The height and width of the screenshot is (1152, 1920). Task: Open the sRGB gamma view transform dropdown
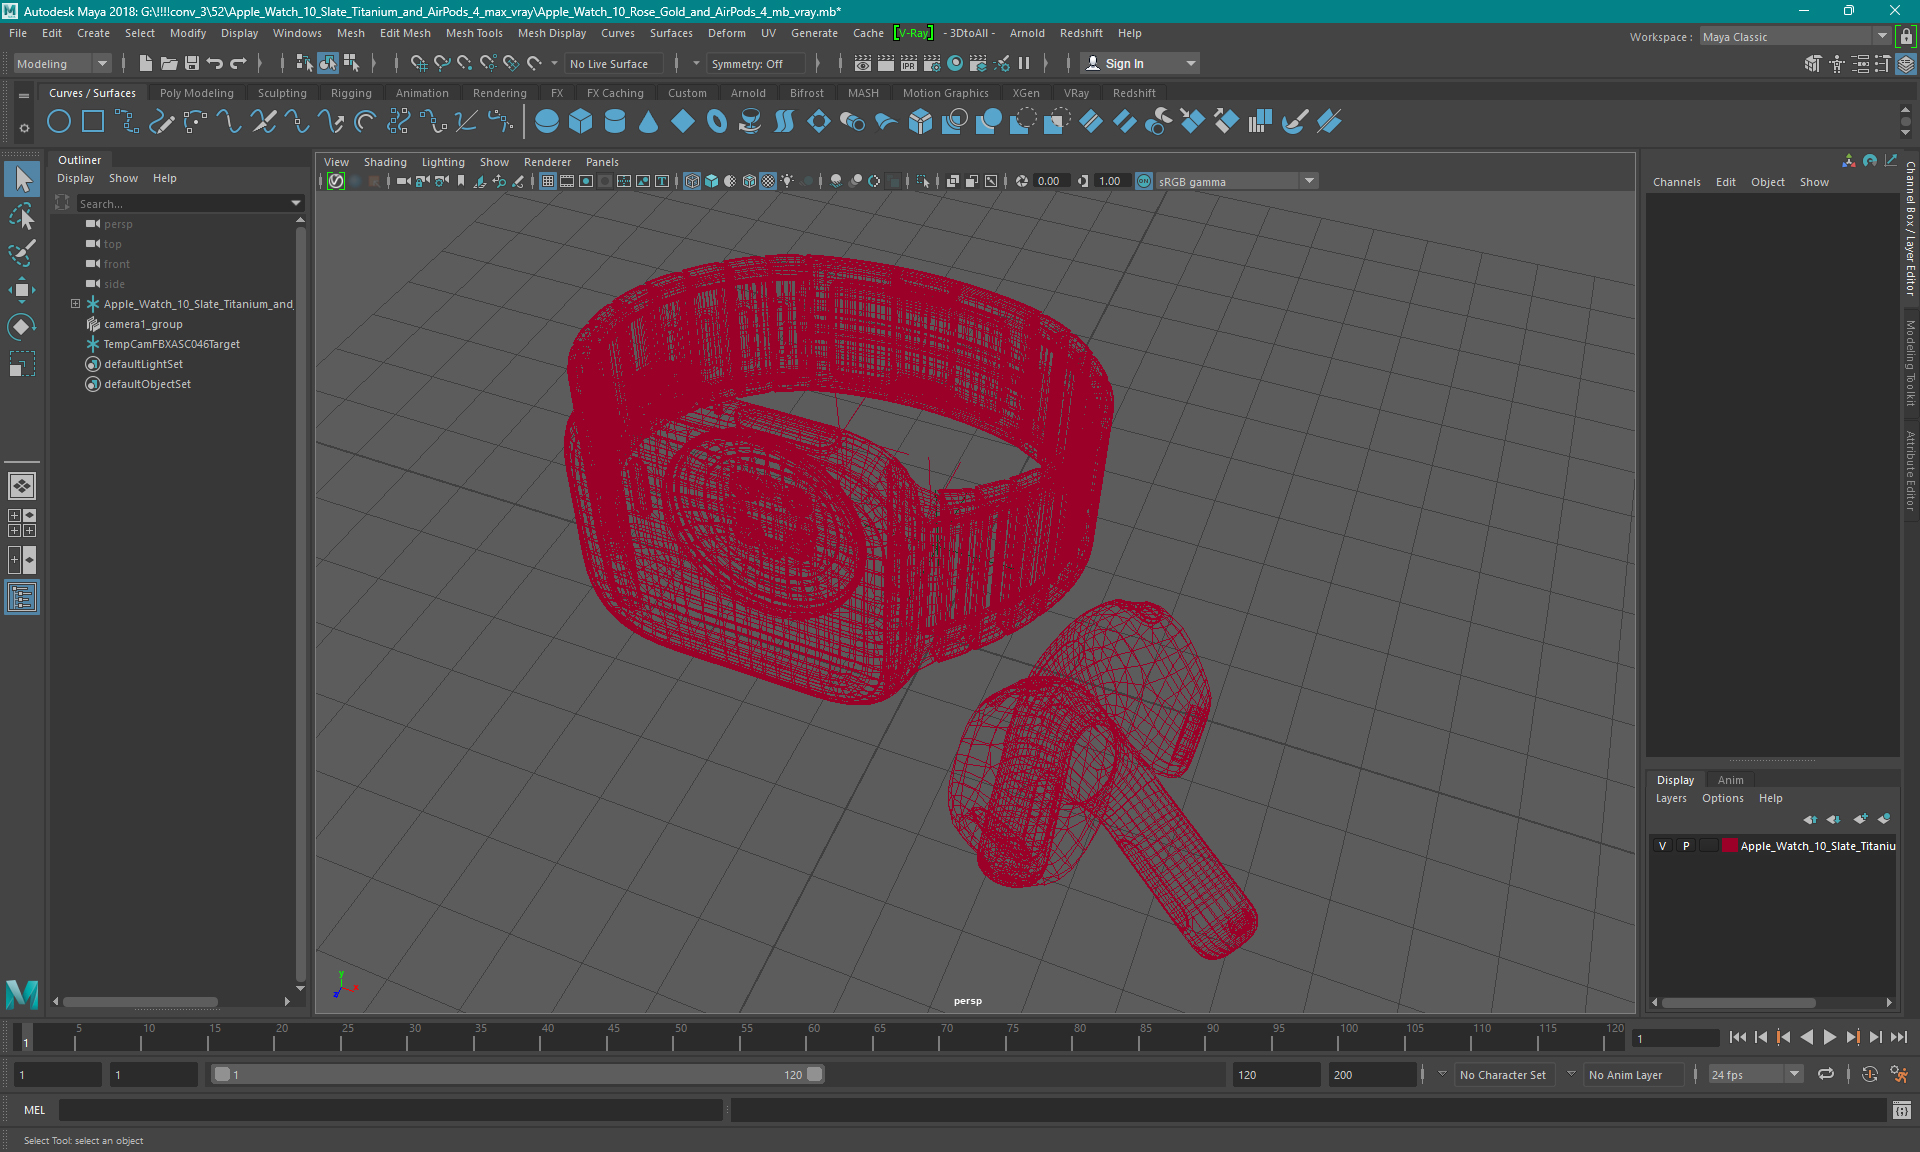coord(1237,181)
